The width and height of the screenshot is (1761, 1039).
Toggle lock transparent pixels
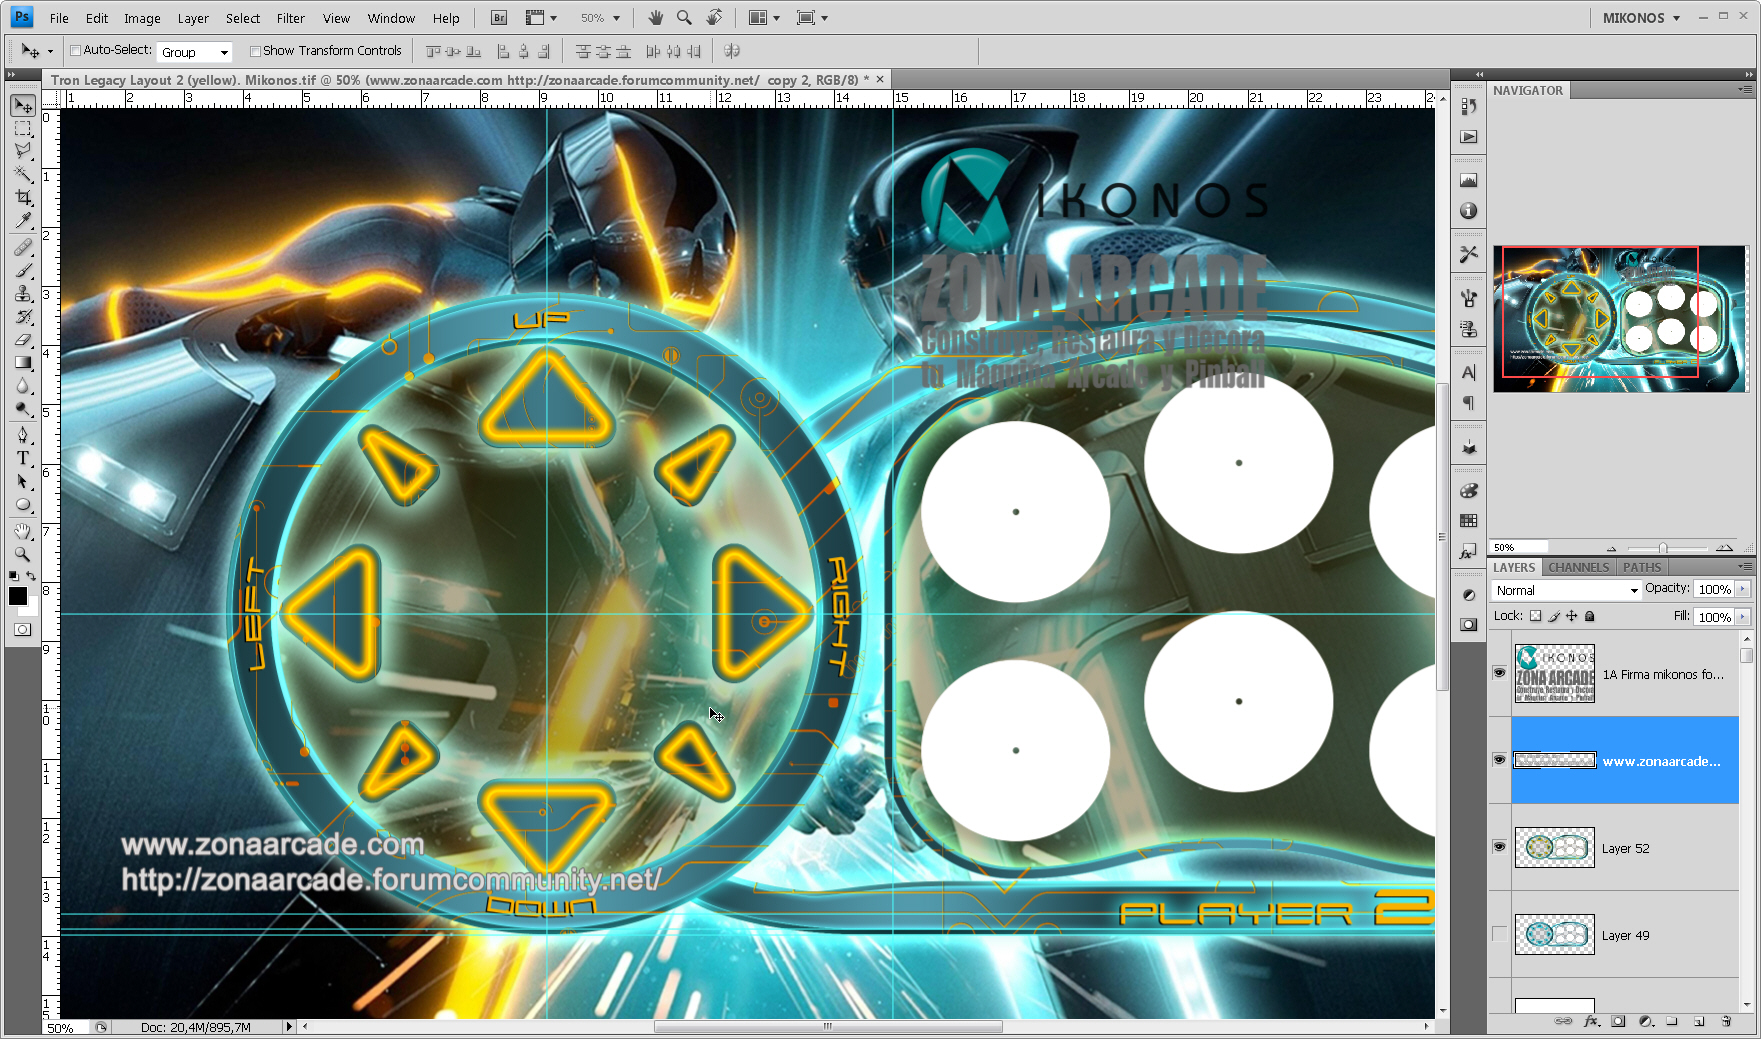(1535, 616)
